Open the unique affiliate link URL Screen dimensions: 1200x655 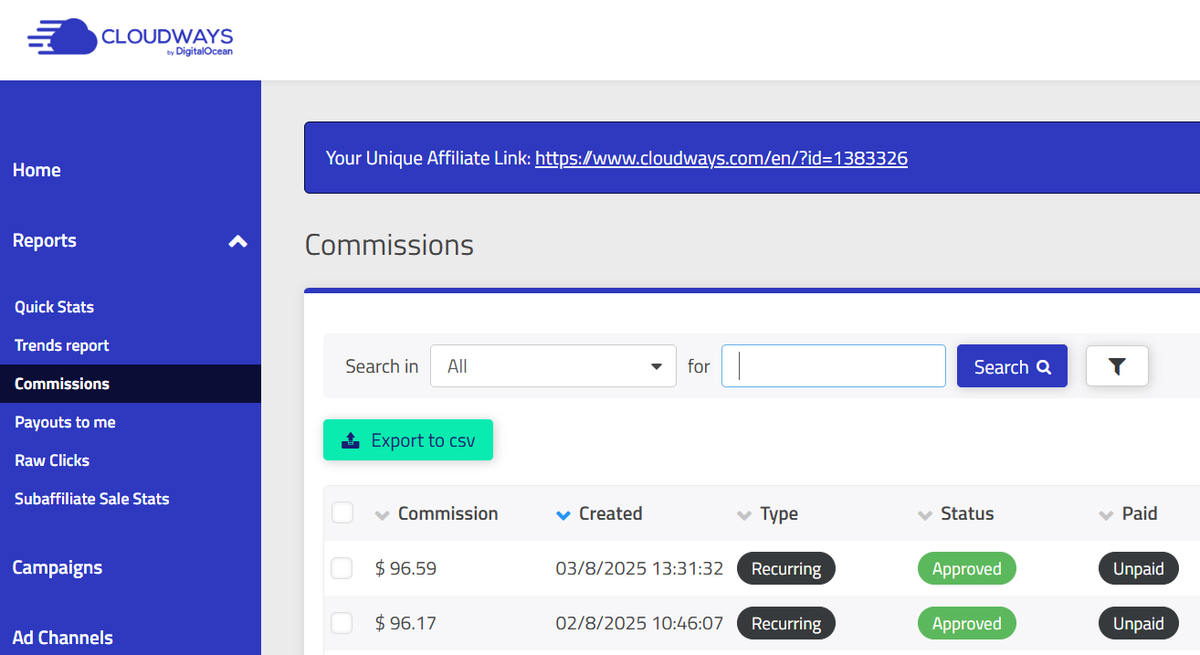tap(721, 158)
